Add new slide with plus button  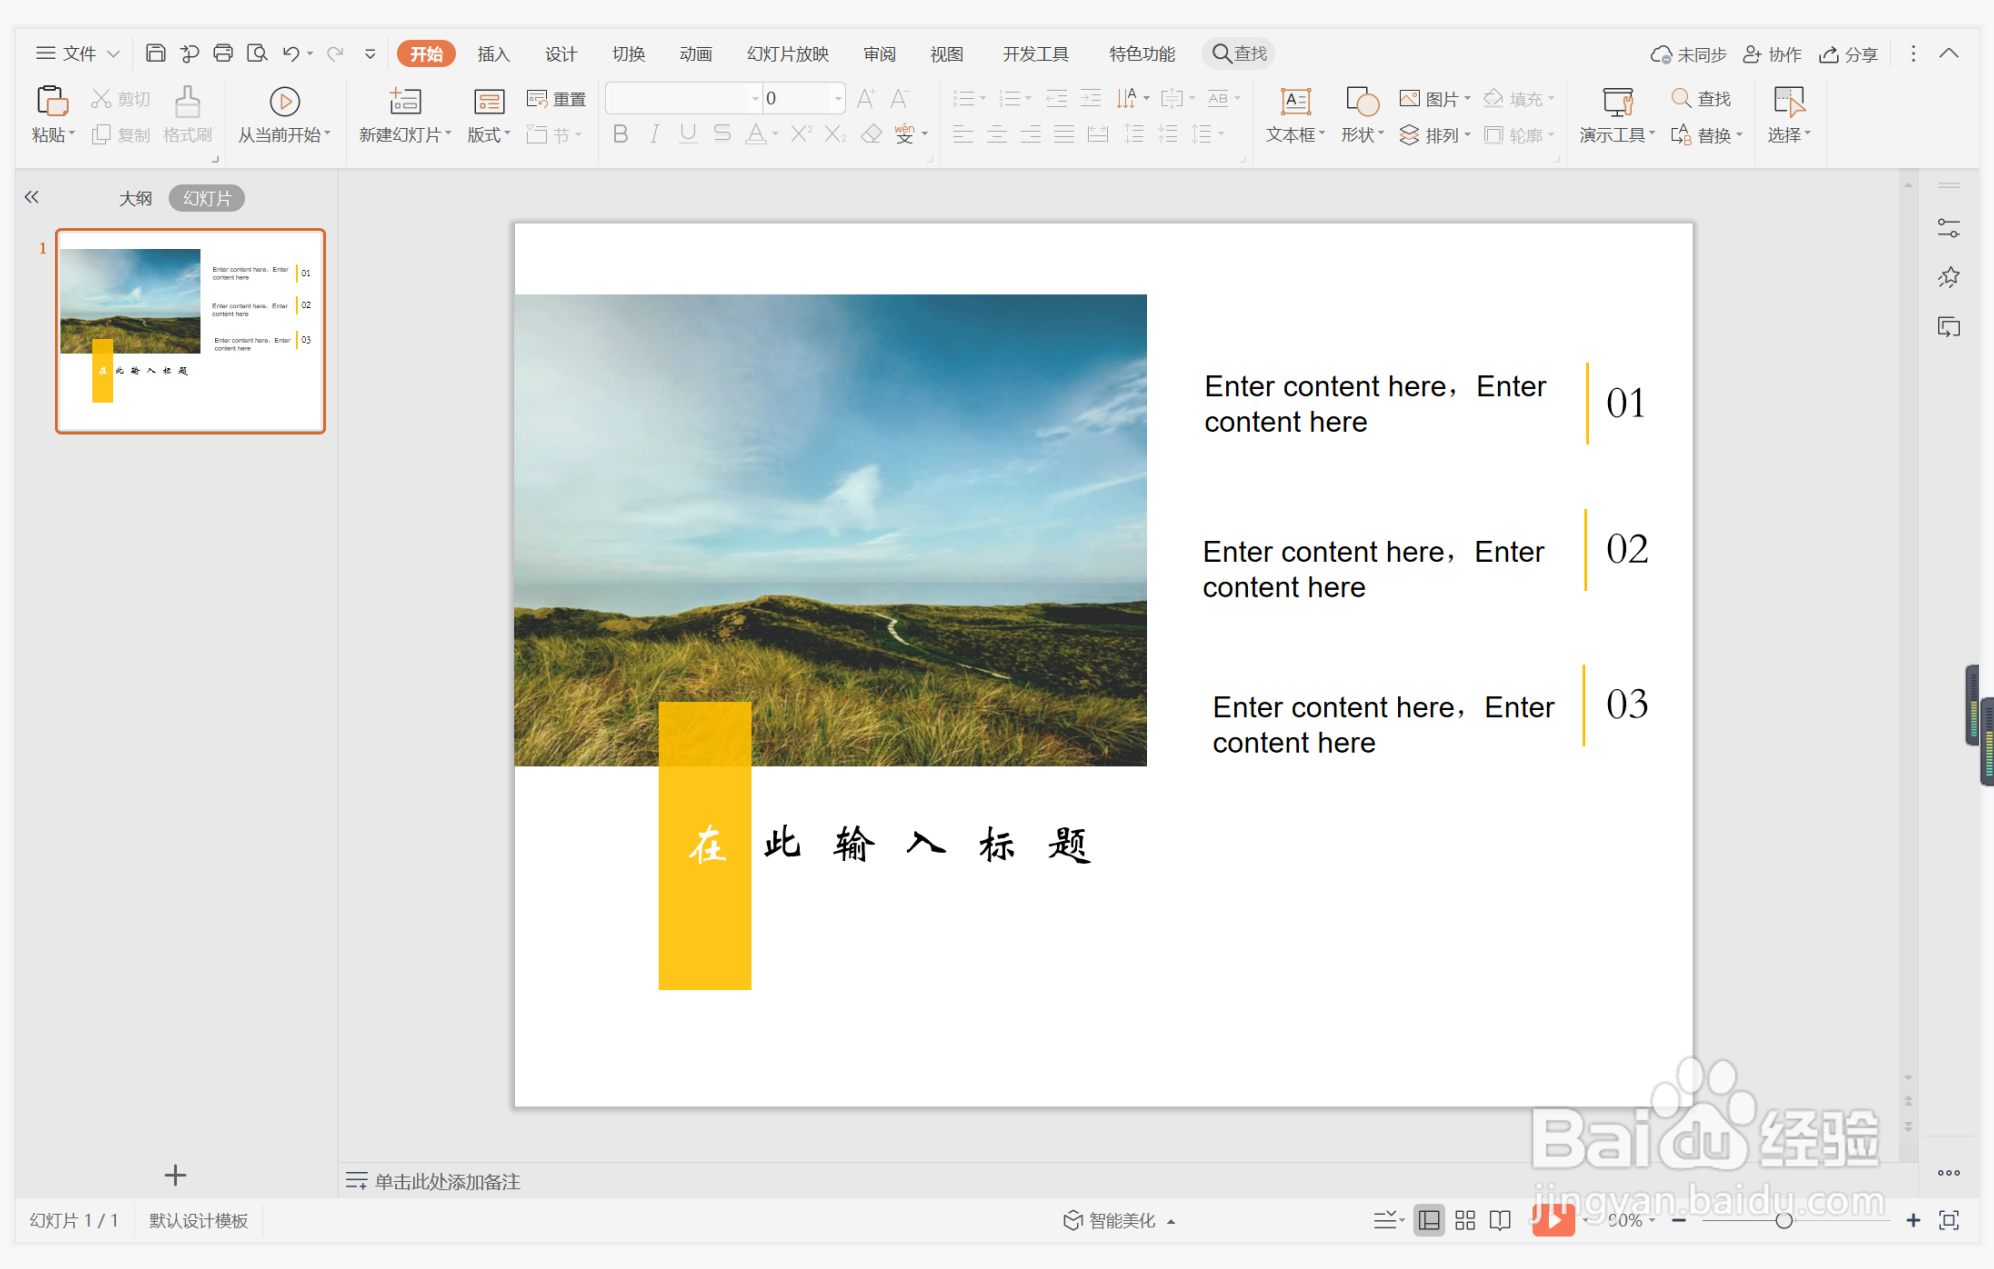tap(175, 1175)
